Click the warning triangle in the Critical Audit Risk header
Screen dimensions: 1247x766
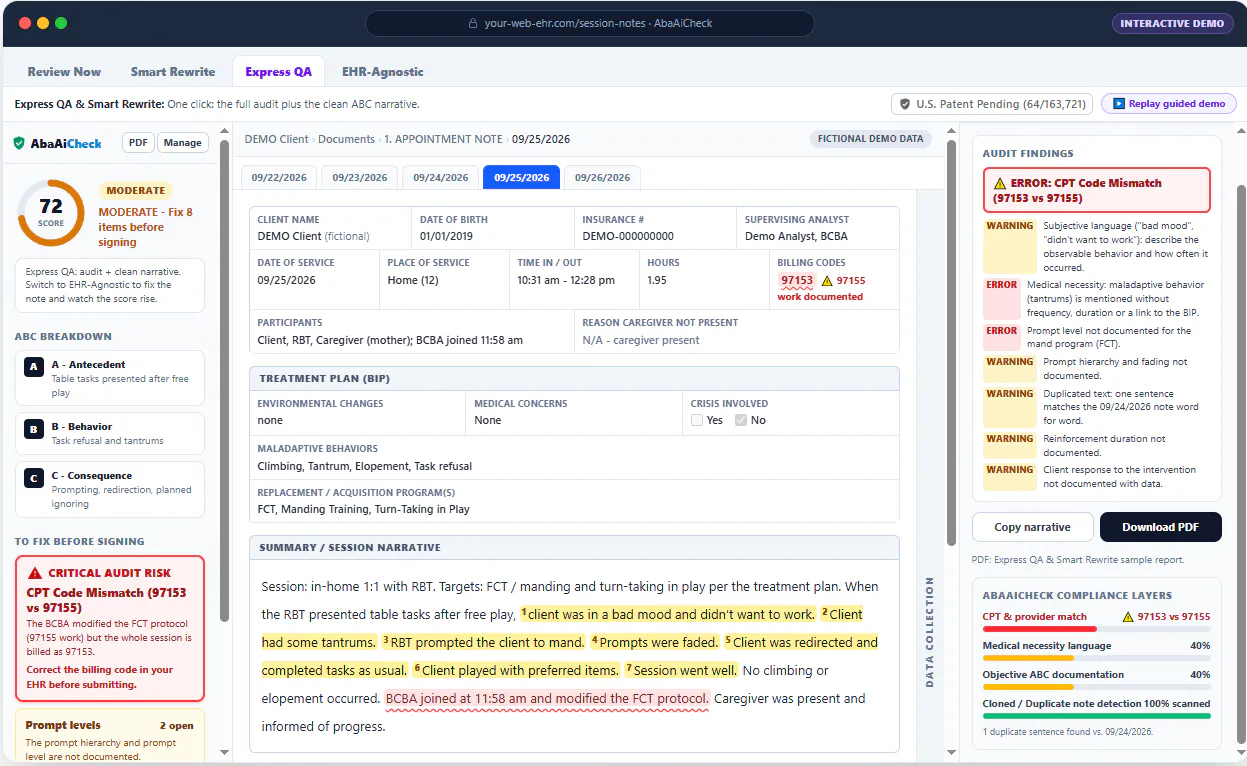36,573
